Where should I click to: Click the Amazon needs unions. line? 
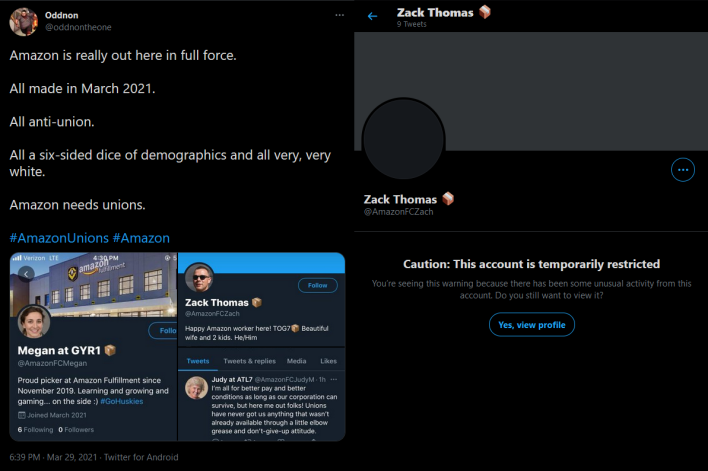77,205
